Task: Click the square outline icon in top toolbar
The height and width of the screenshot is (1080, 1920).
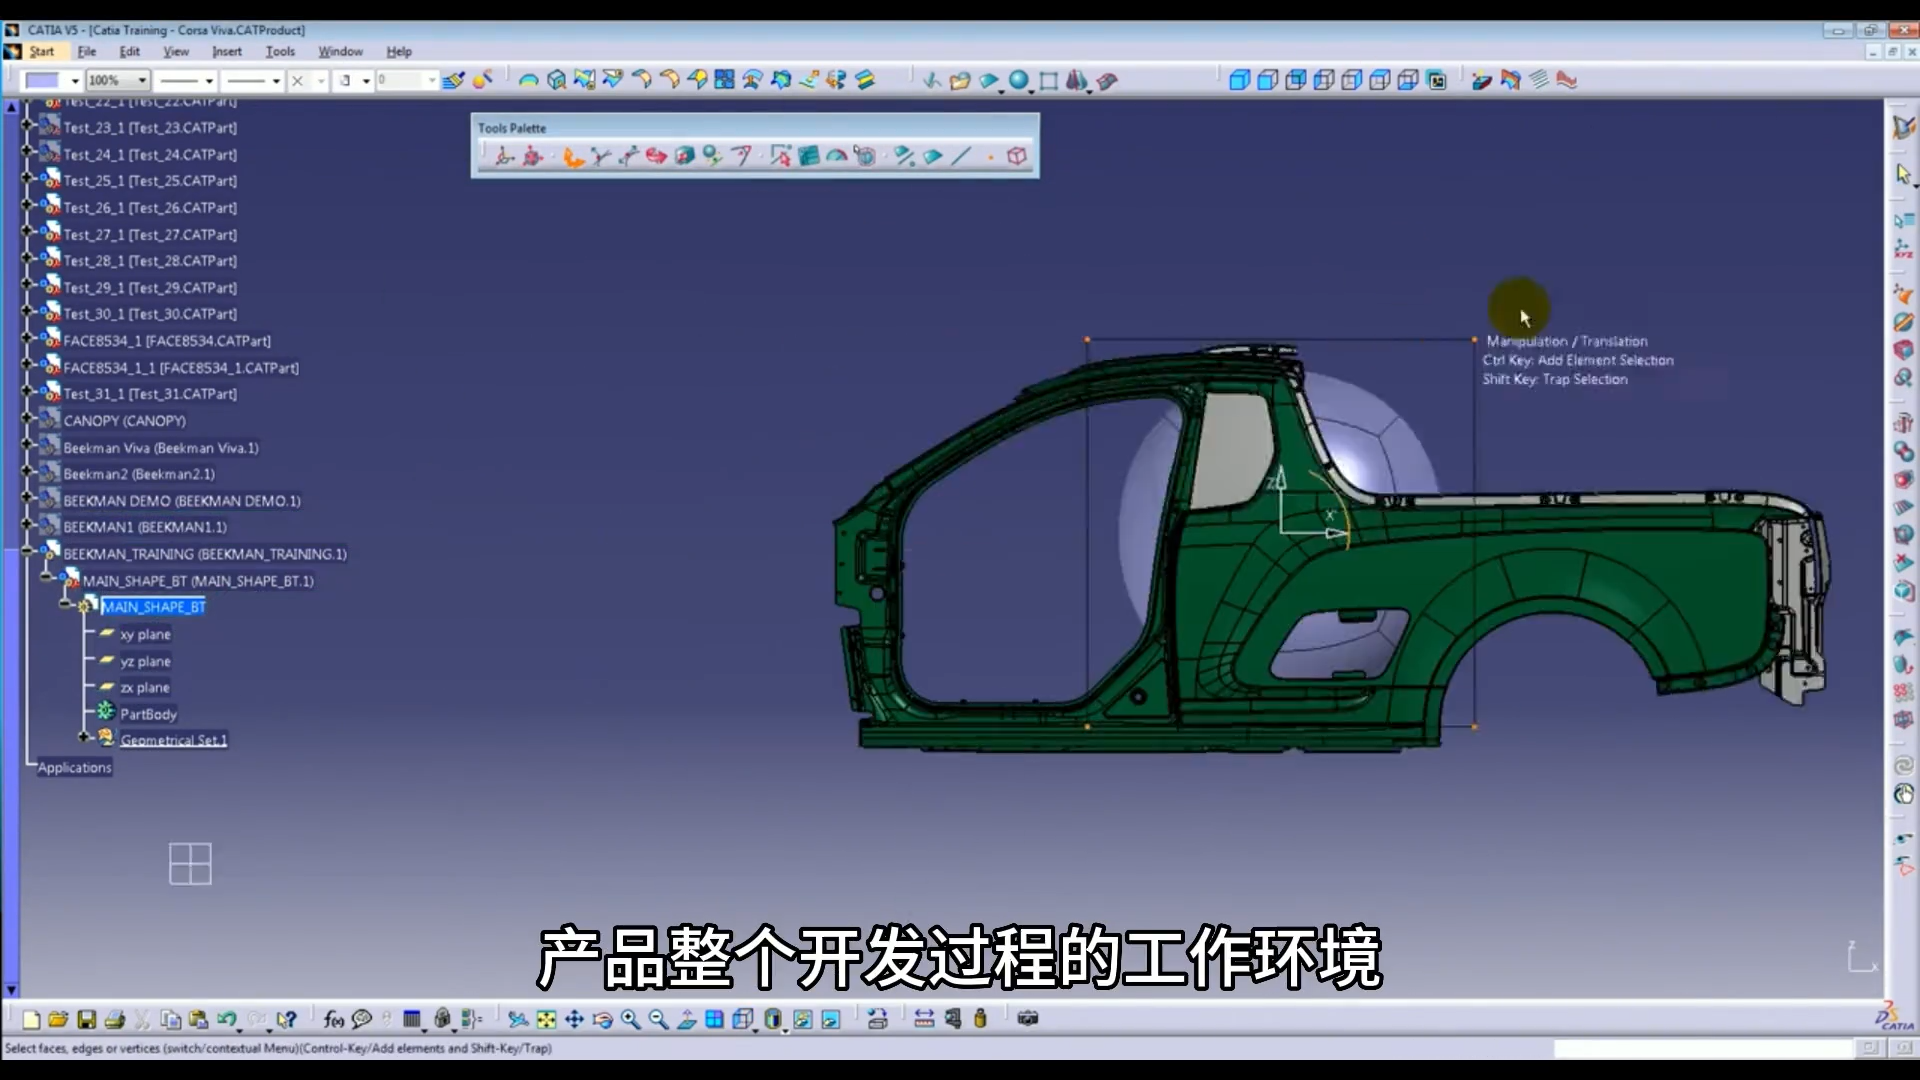Action: point(1048,80)
